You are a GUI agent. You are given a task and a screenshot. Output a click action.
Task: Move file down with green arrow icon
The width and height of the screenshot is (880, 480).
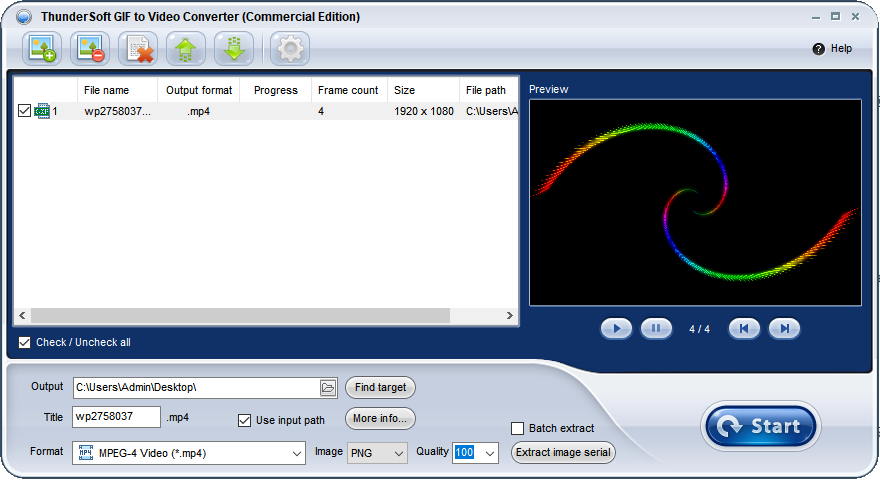tap(234, 48)
